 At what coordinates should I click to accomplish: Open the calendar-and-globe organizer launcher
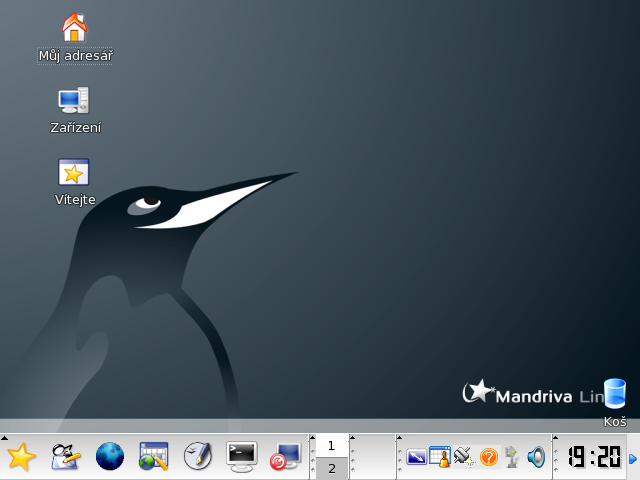[153, 456]
